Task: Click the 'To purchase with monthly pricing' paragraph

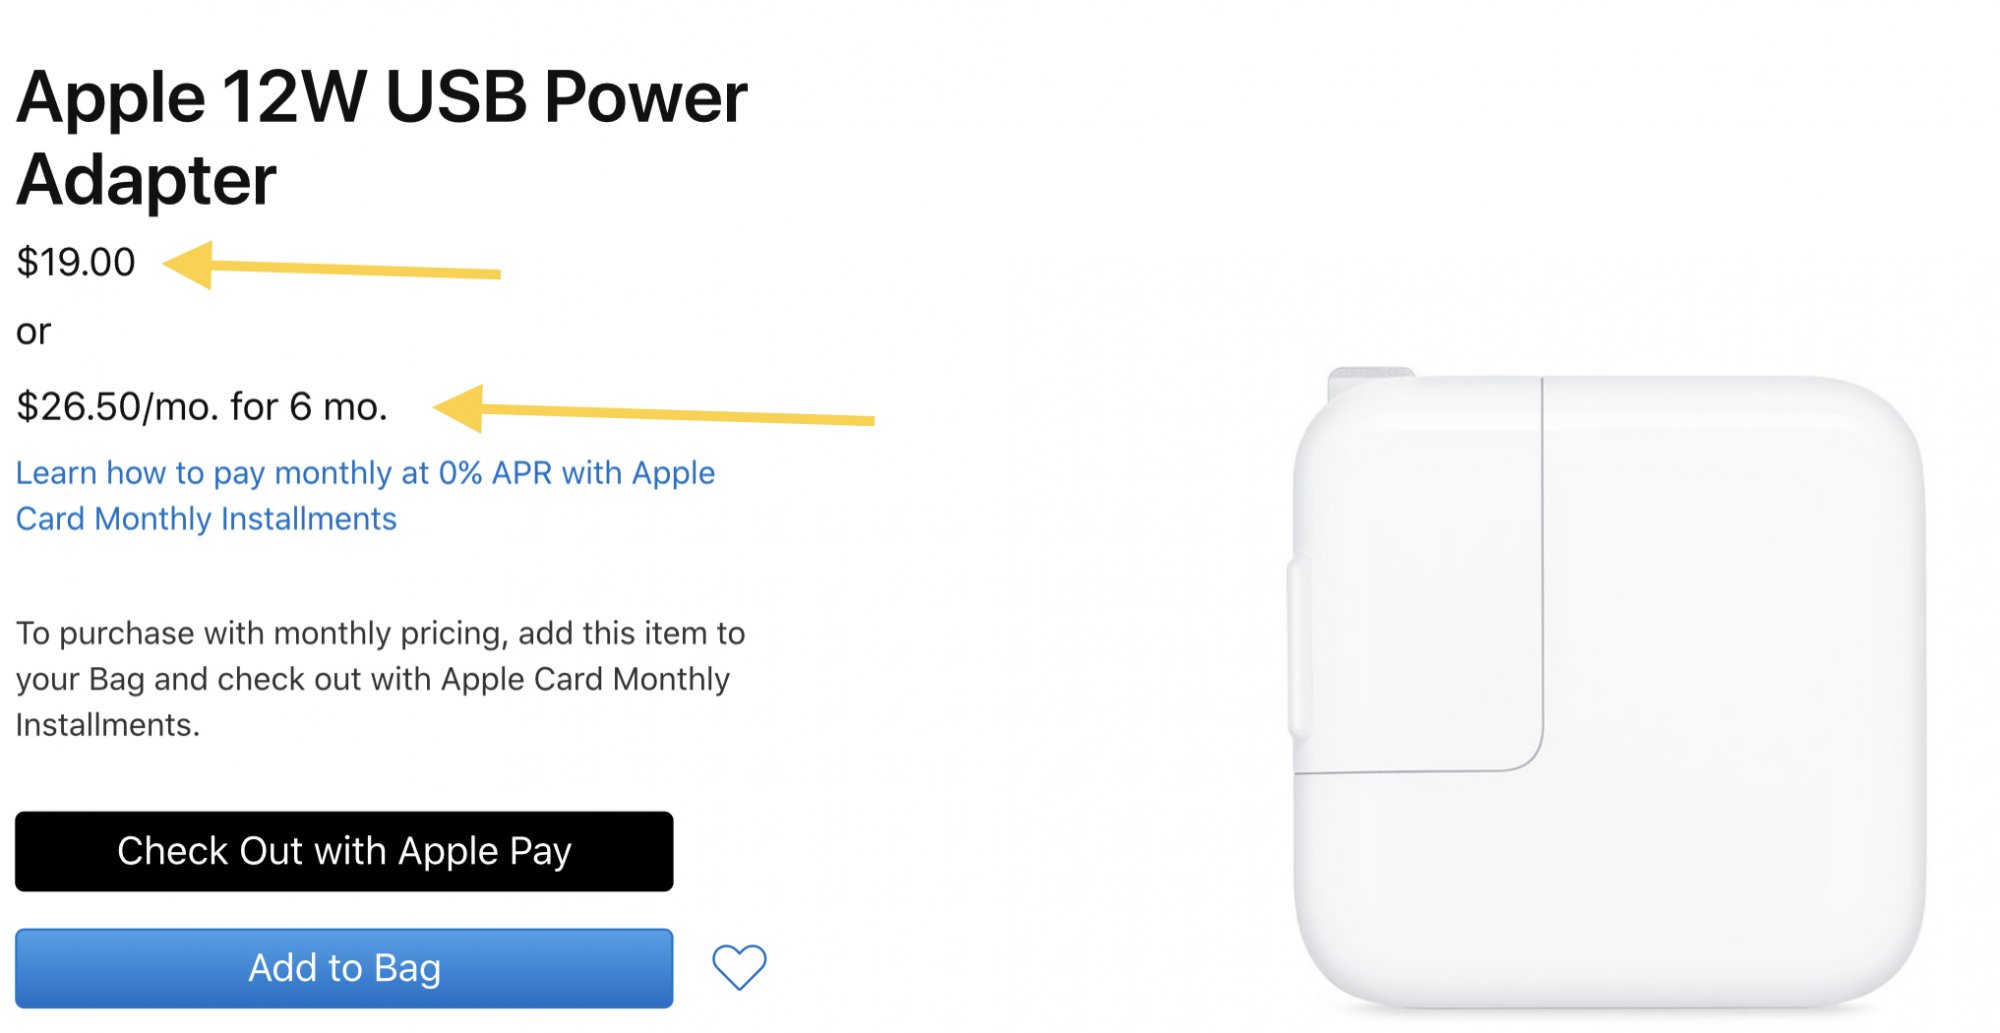Action: (x=380, y=679)
